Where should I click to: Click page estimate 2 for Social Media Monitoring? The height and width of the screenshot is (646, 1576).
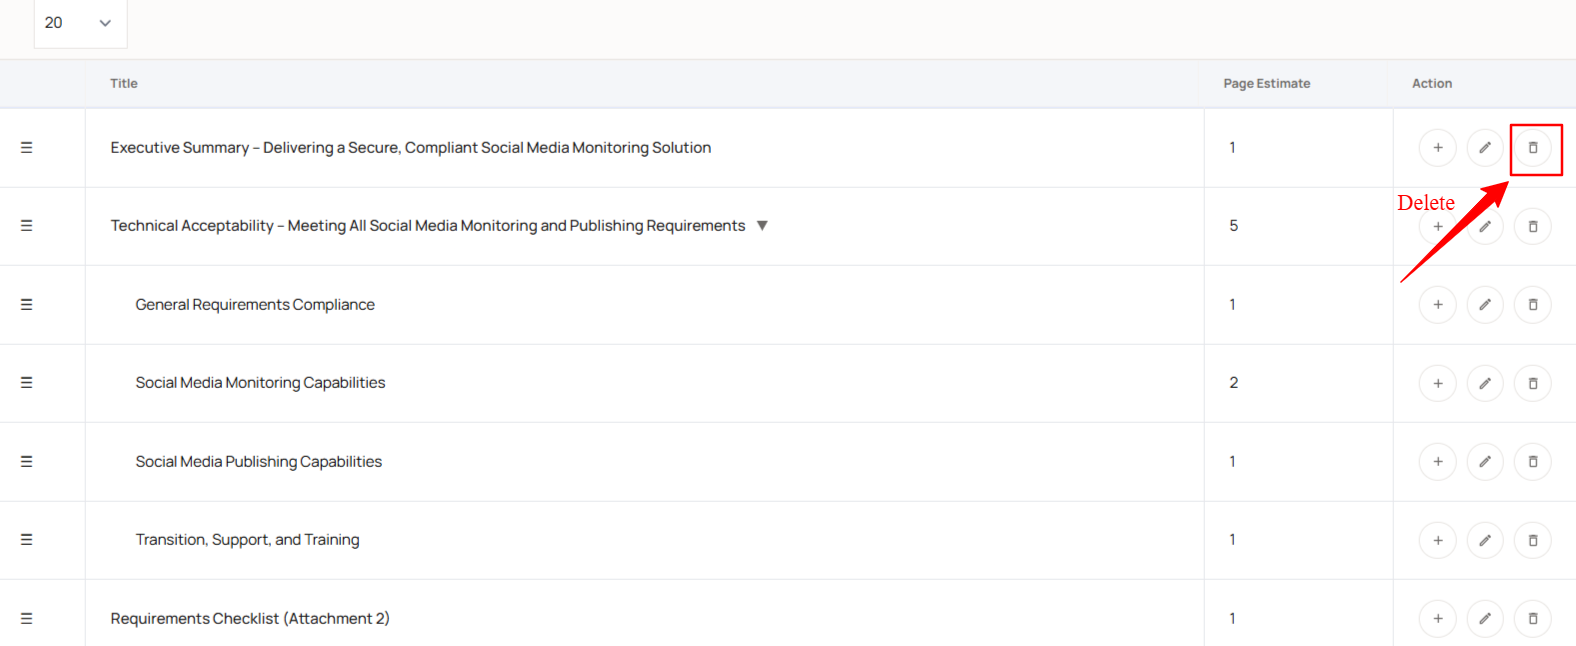pos(1234,383)
